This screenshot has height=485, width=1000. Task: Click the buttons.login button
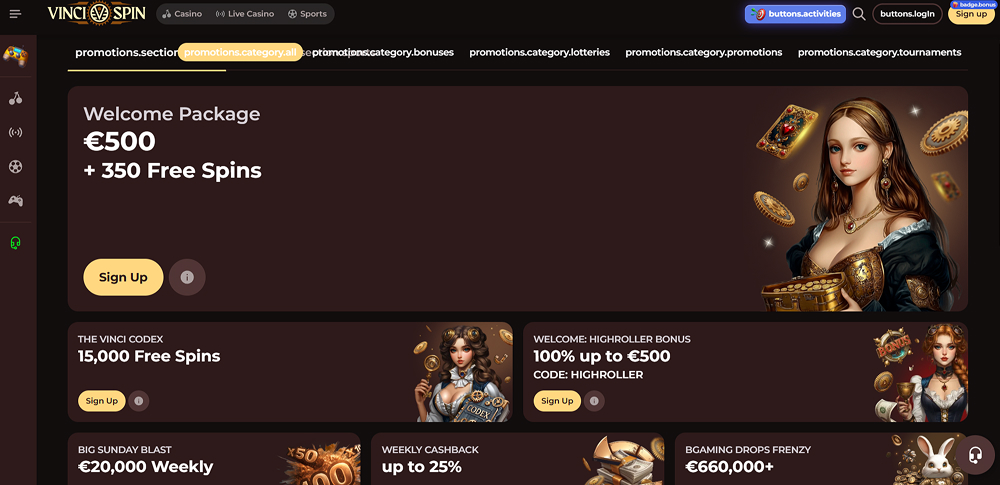click(x=907, y=14)
